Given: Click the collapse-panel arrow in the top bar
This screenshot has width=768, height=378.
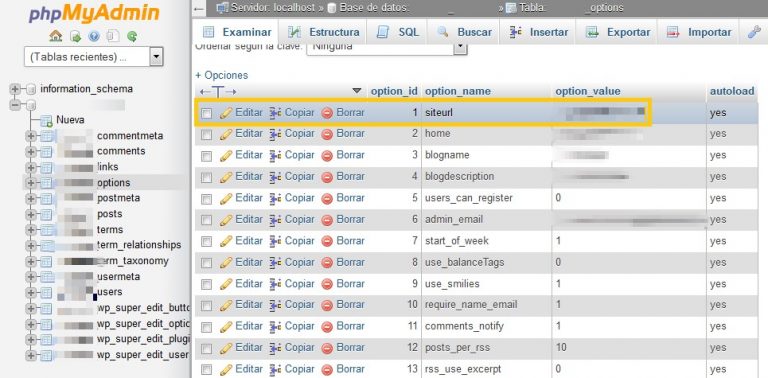Looking at the screenshot, I should click(198, 8).
